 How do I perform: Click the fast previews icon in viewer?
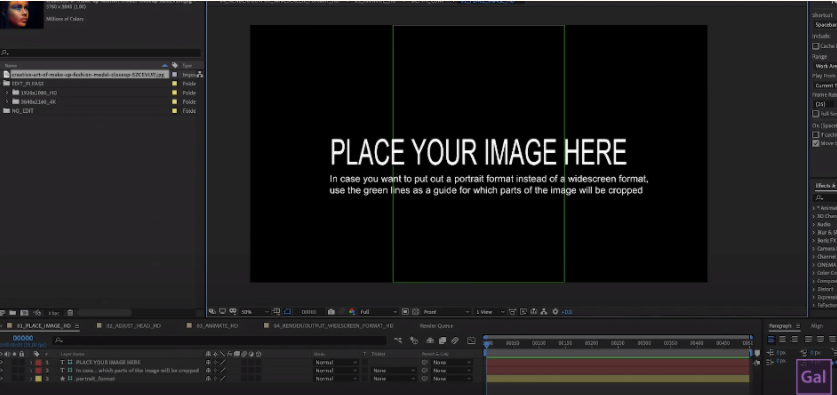523,312
